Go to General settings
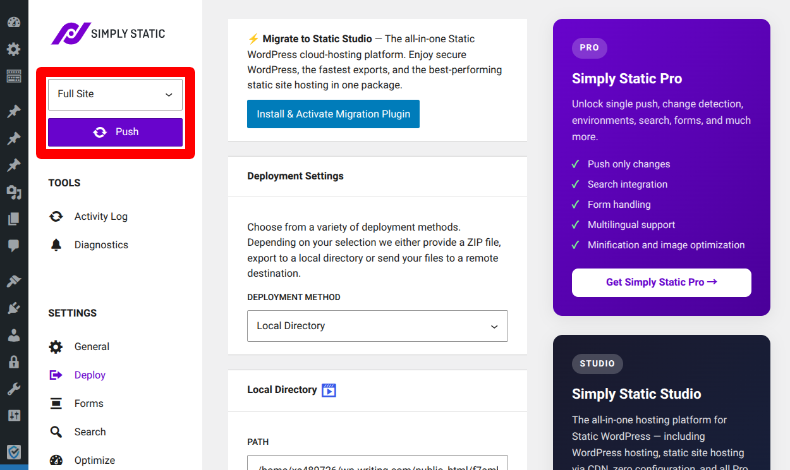The width and height of the screenshot is (790, 470). point(92,347)
